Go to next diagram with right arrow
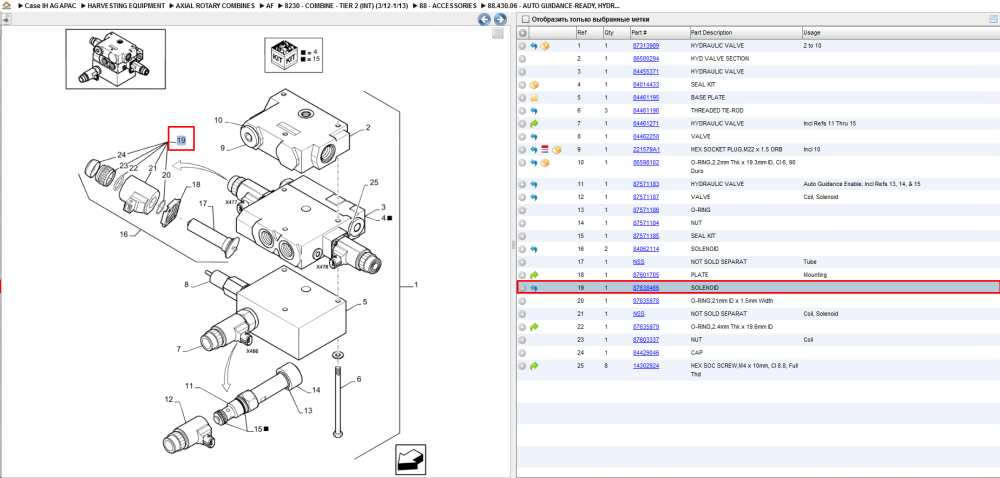The image size is (1000, 478). click(x=501, y=20)
